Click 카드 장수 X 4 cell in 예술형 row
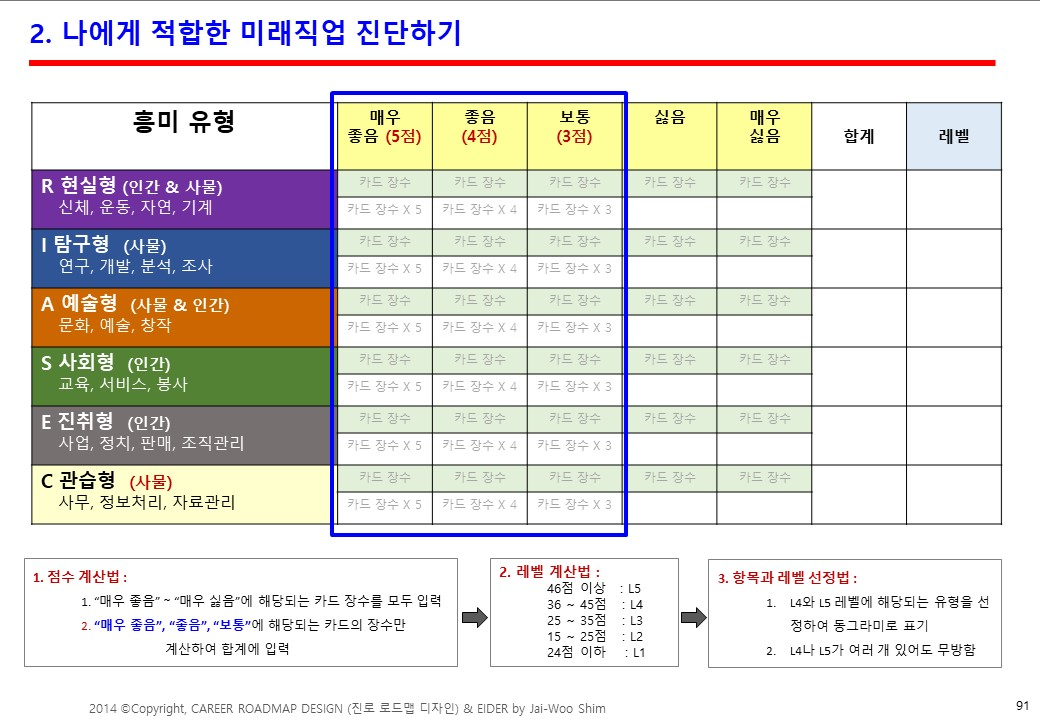 pyautogui.click(x=480, y=330)
